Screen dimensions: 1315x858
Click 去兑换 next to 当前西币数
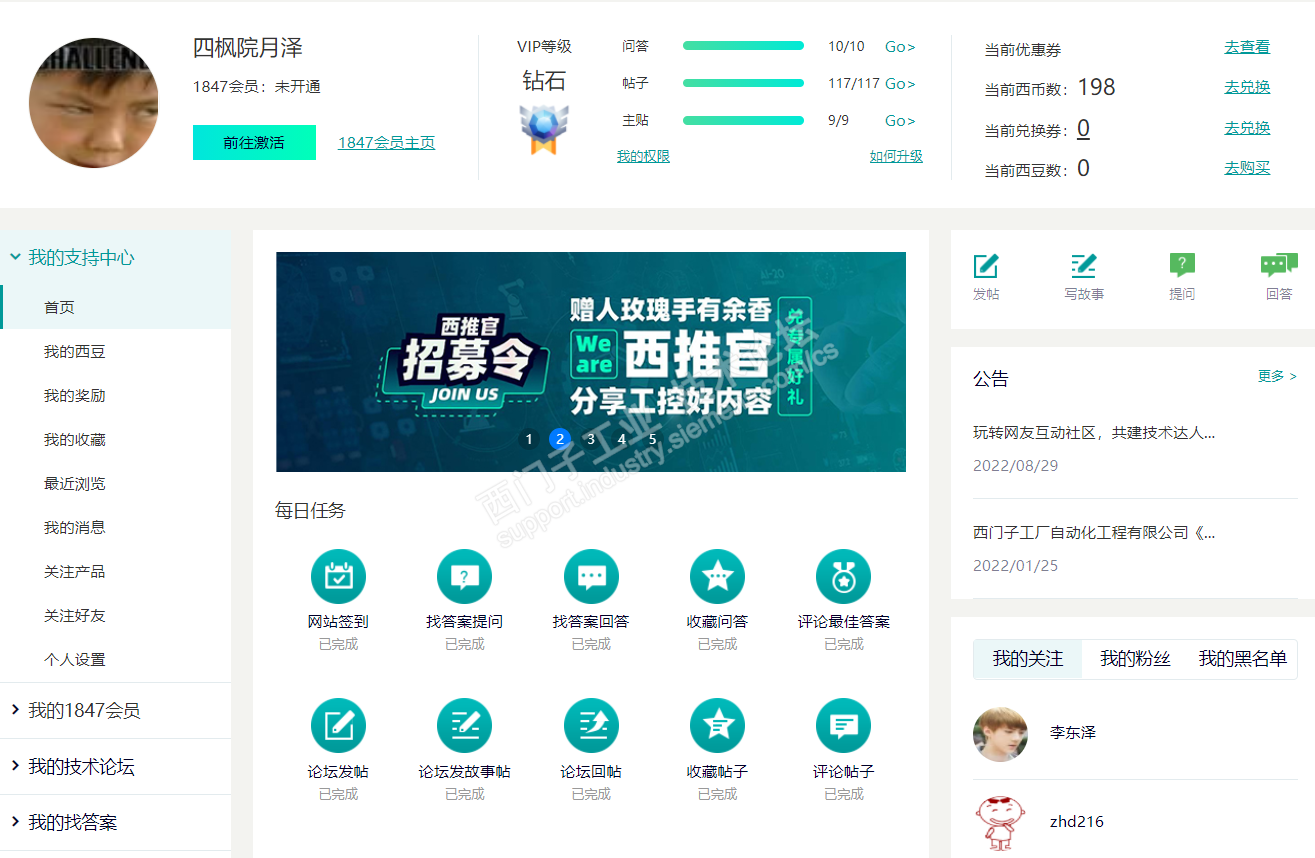pos(1247,87)
